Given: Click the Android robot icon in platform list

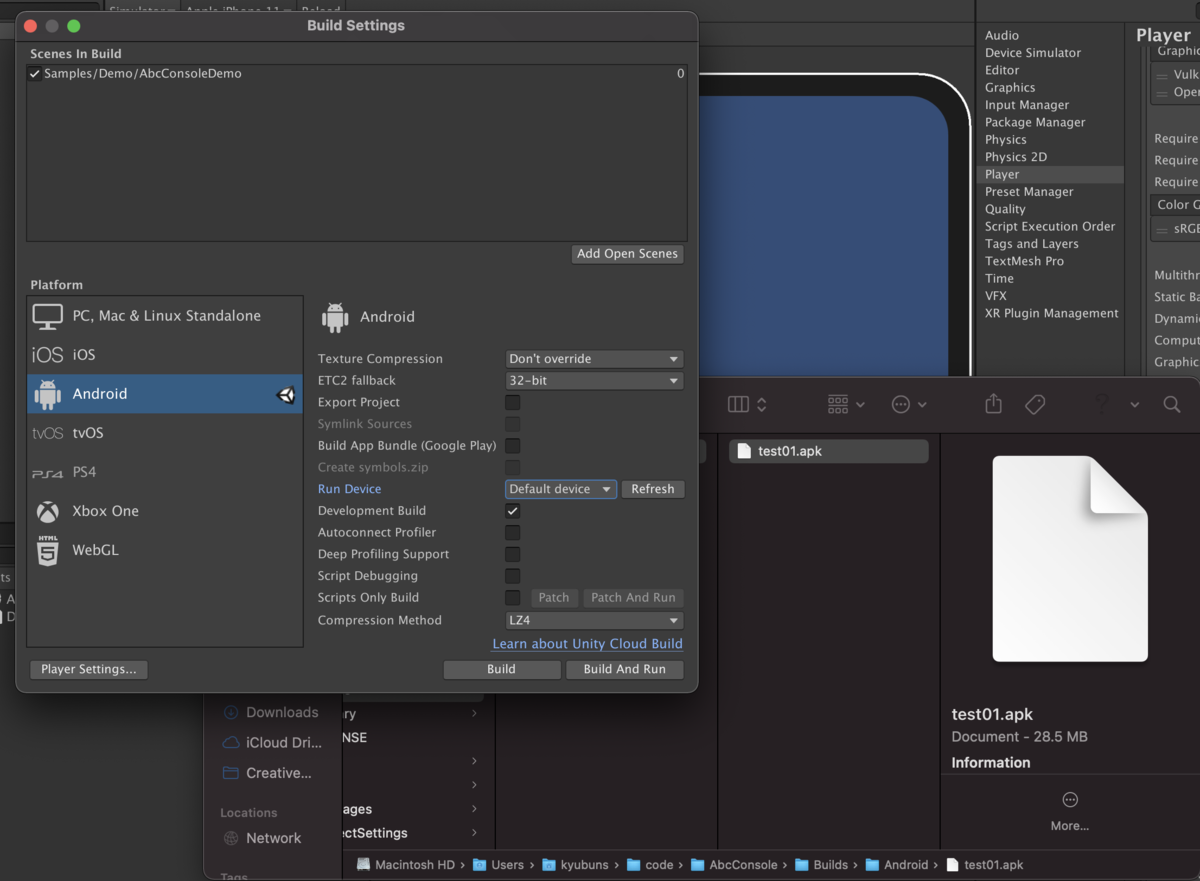Looking at the screenshot, I should click(x=47, y=394).
